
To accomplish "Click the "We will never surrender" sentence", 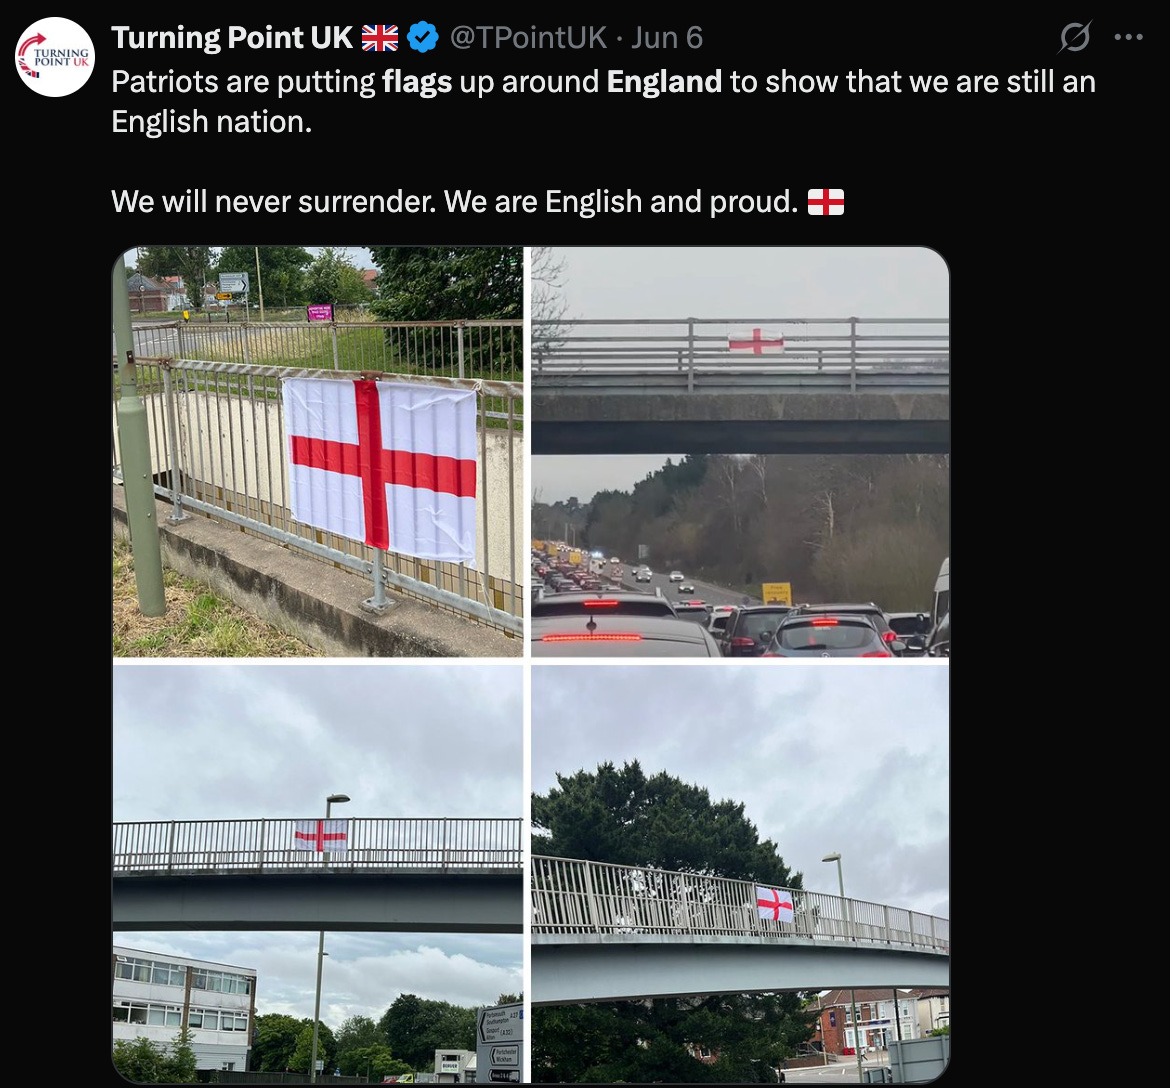I will coord(274,201).
